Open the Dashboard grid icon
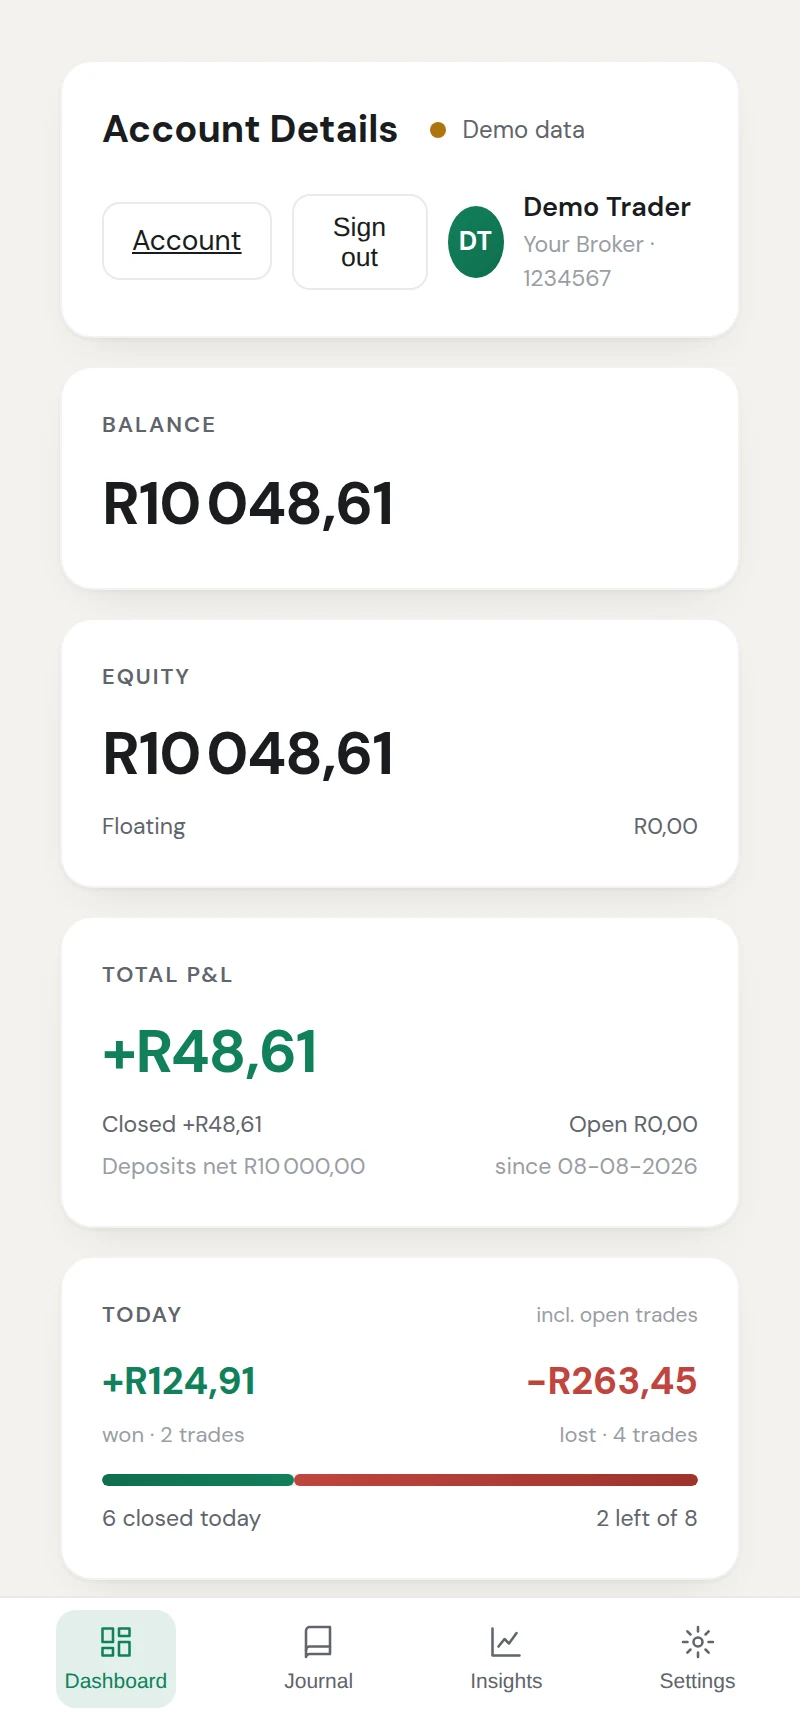 tap(116, 1641)
